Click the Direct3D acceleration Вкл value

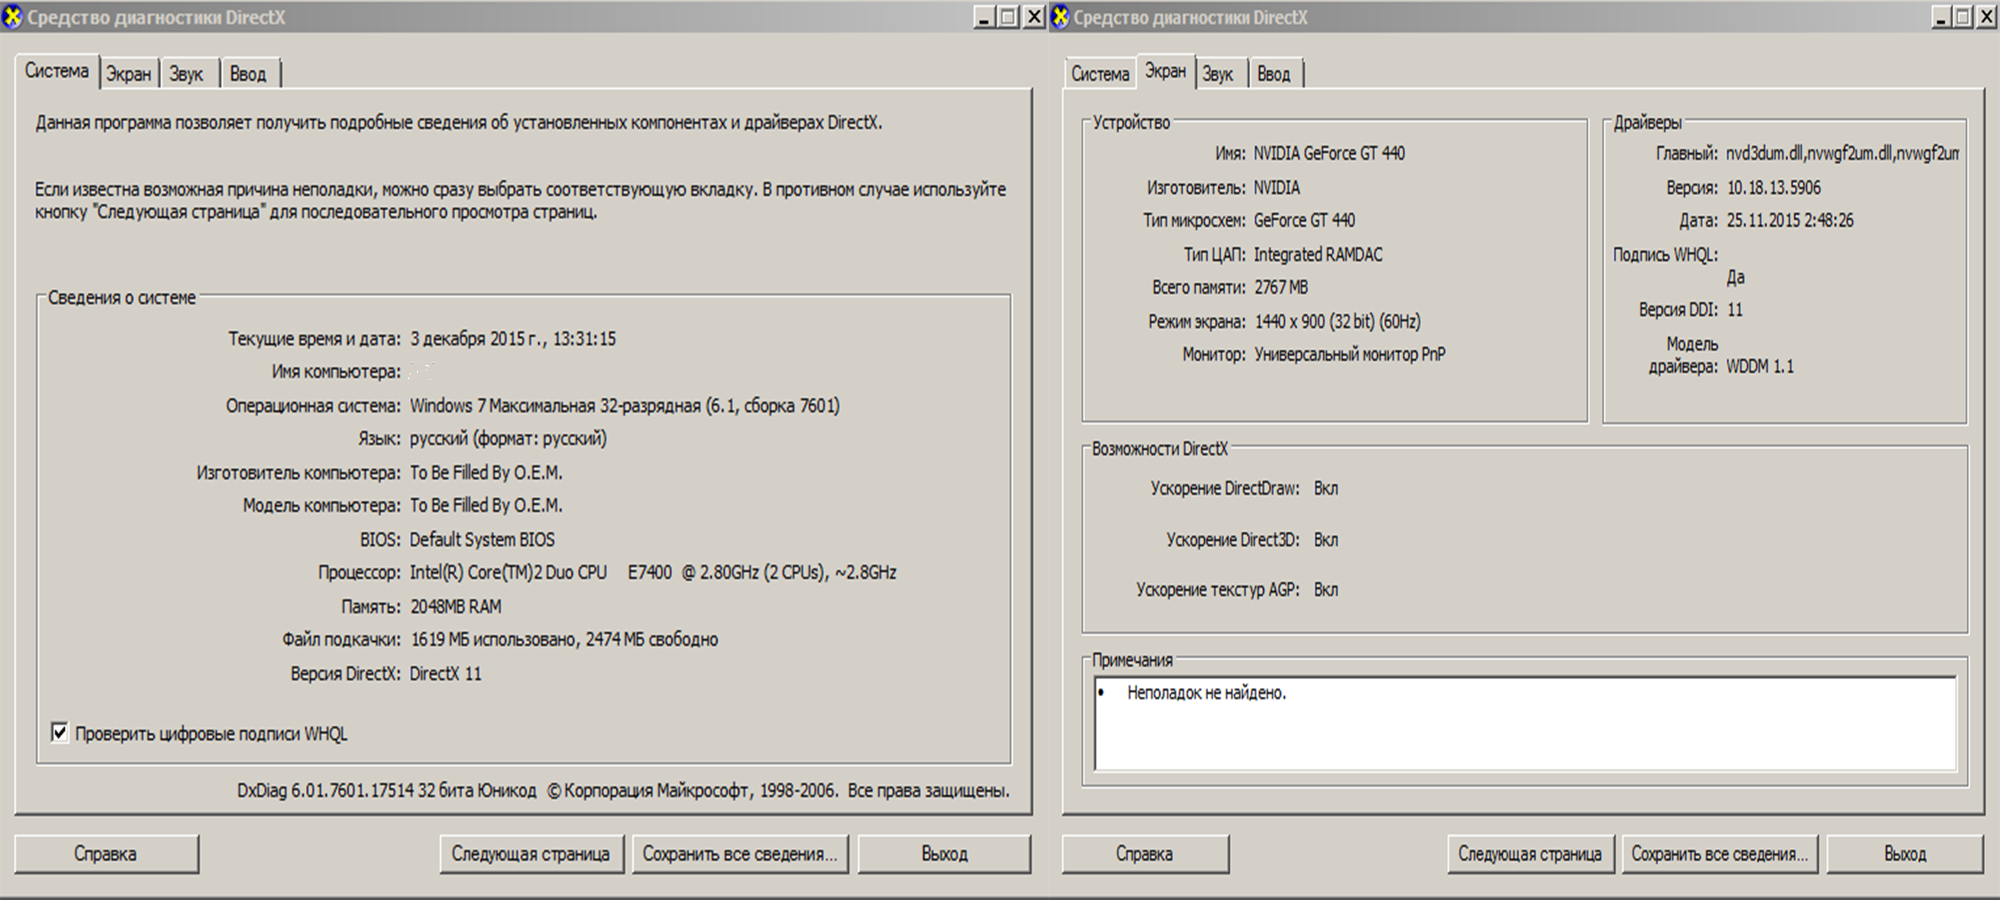pyautogui.click(x=1326, y=540)
